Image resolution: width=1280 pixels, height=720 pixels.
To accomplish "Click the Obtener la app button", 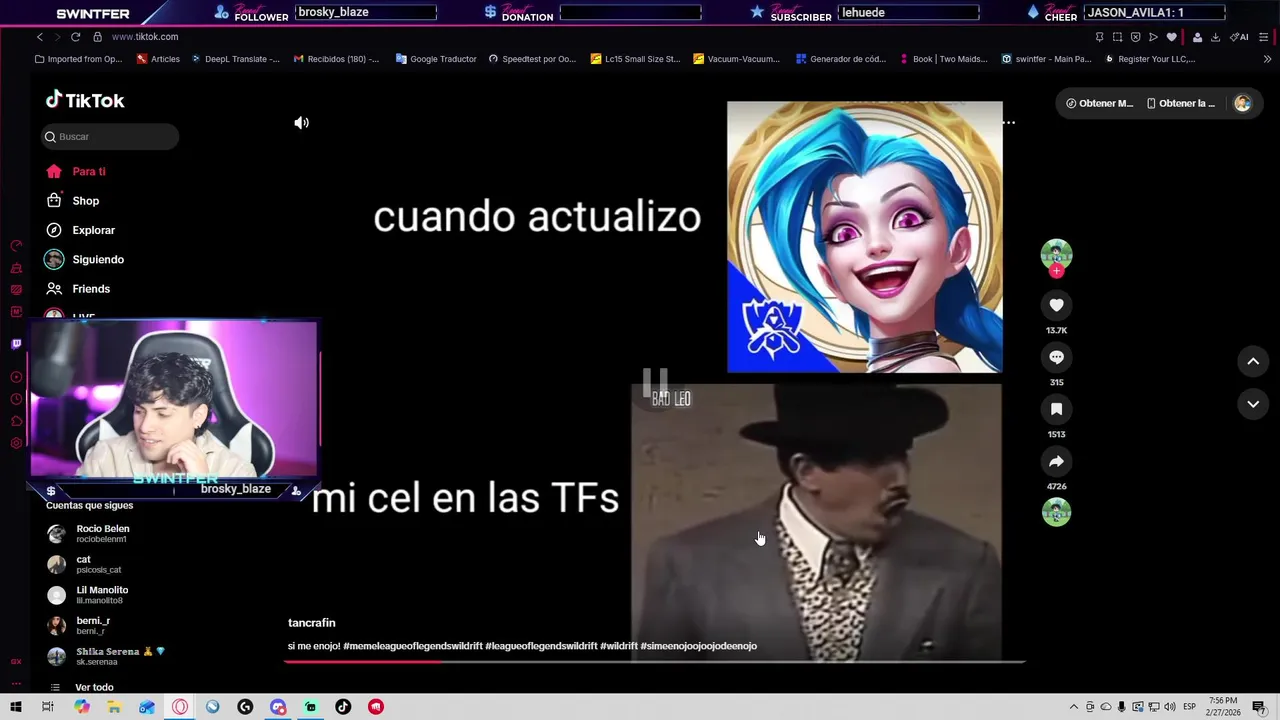I will [1180, 103].
